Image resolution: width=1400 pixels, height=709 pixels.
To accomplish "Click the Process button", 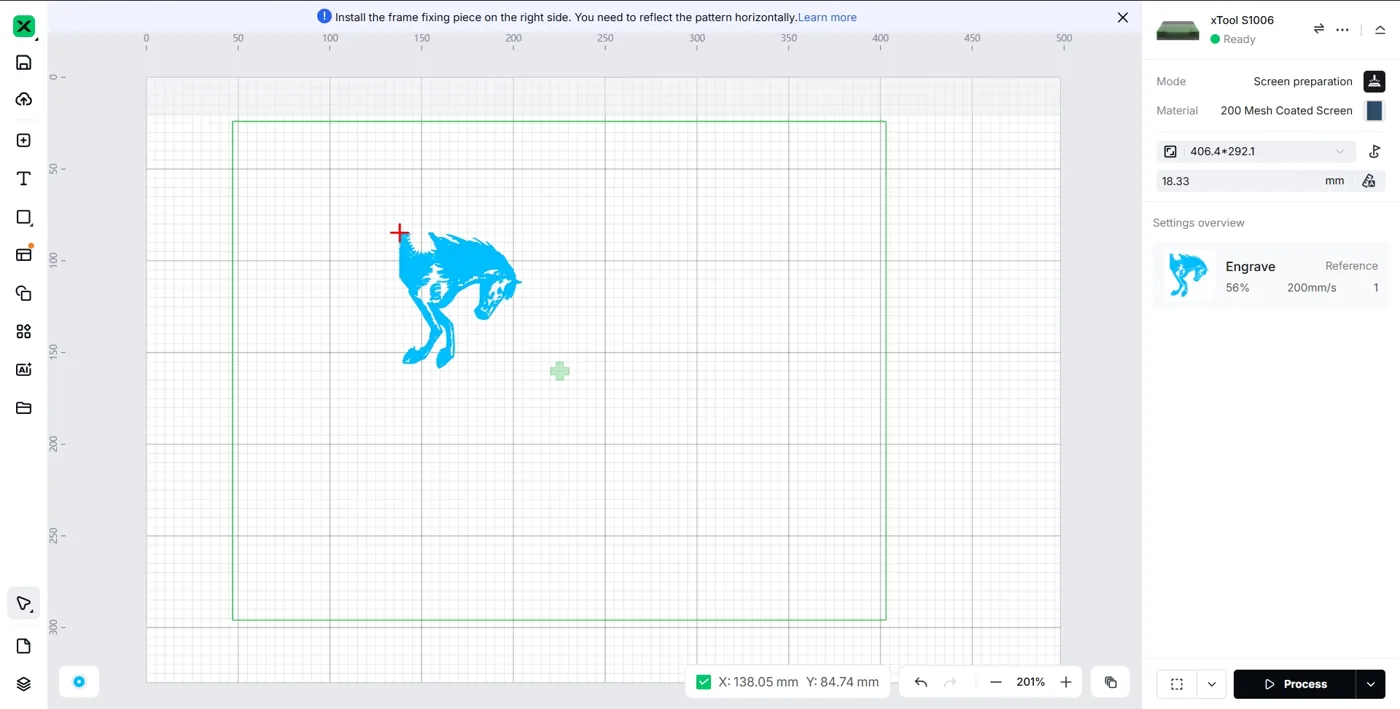I will point(1295,684).
